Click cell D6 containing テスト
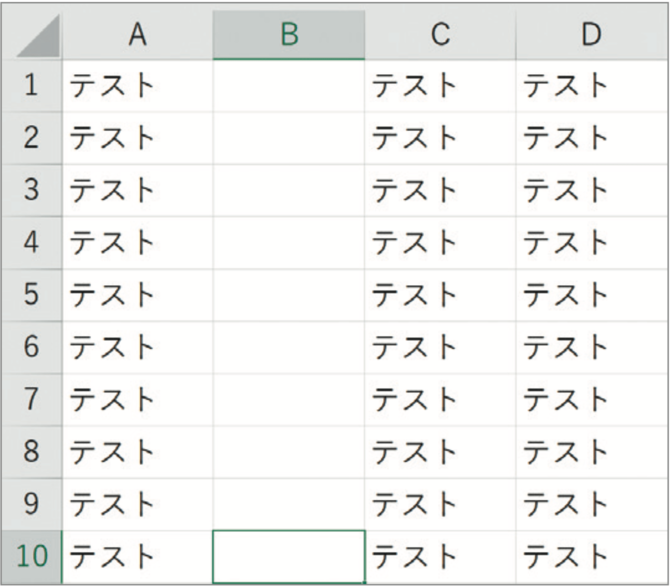This screenshot has height=587, width=670. [x=591, y=347]
